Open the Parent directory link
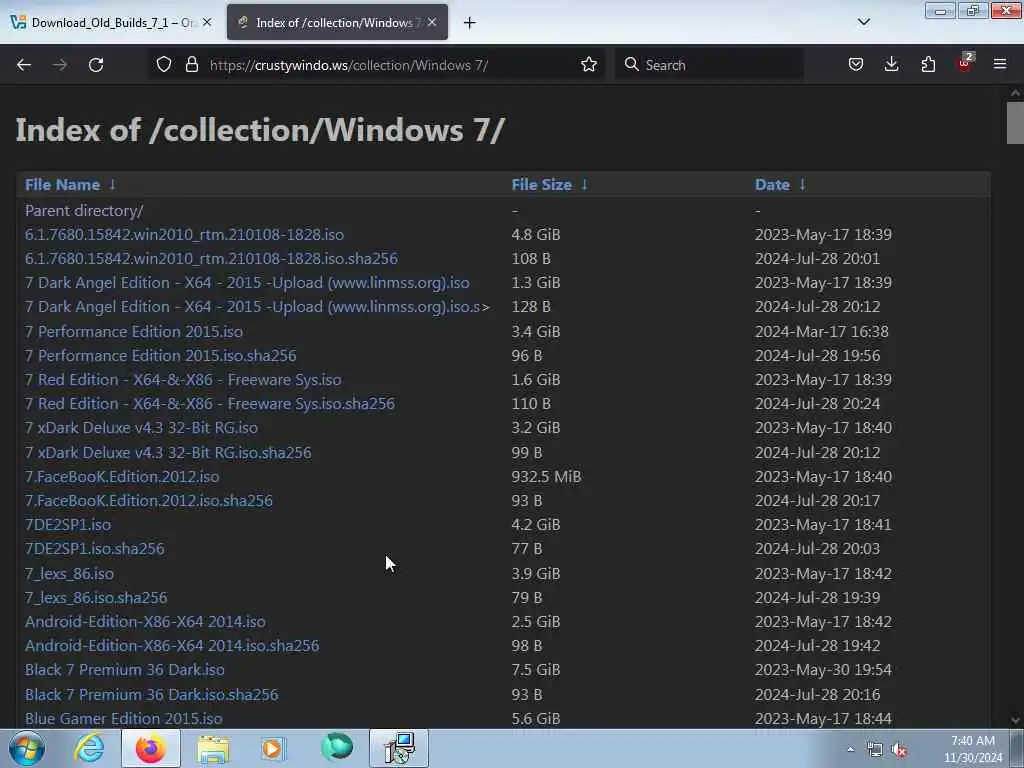This screenshot has height=768, width=1024. (84, 211)
